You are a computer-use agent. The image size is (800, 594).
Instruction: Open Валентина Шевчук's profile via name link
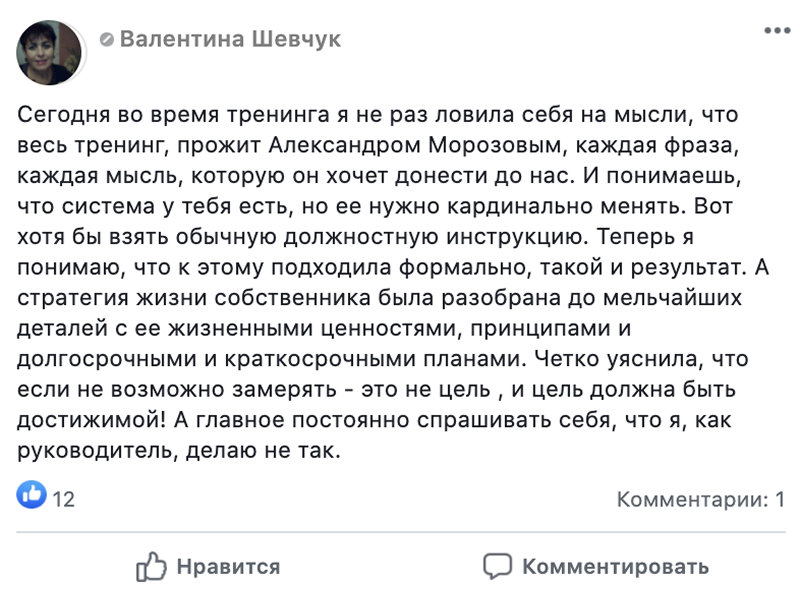[230, 39]
